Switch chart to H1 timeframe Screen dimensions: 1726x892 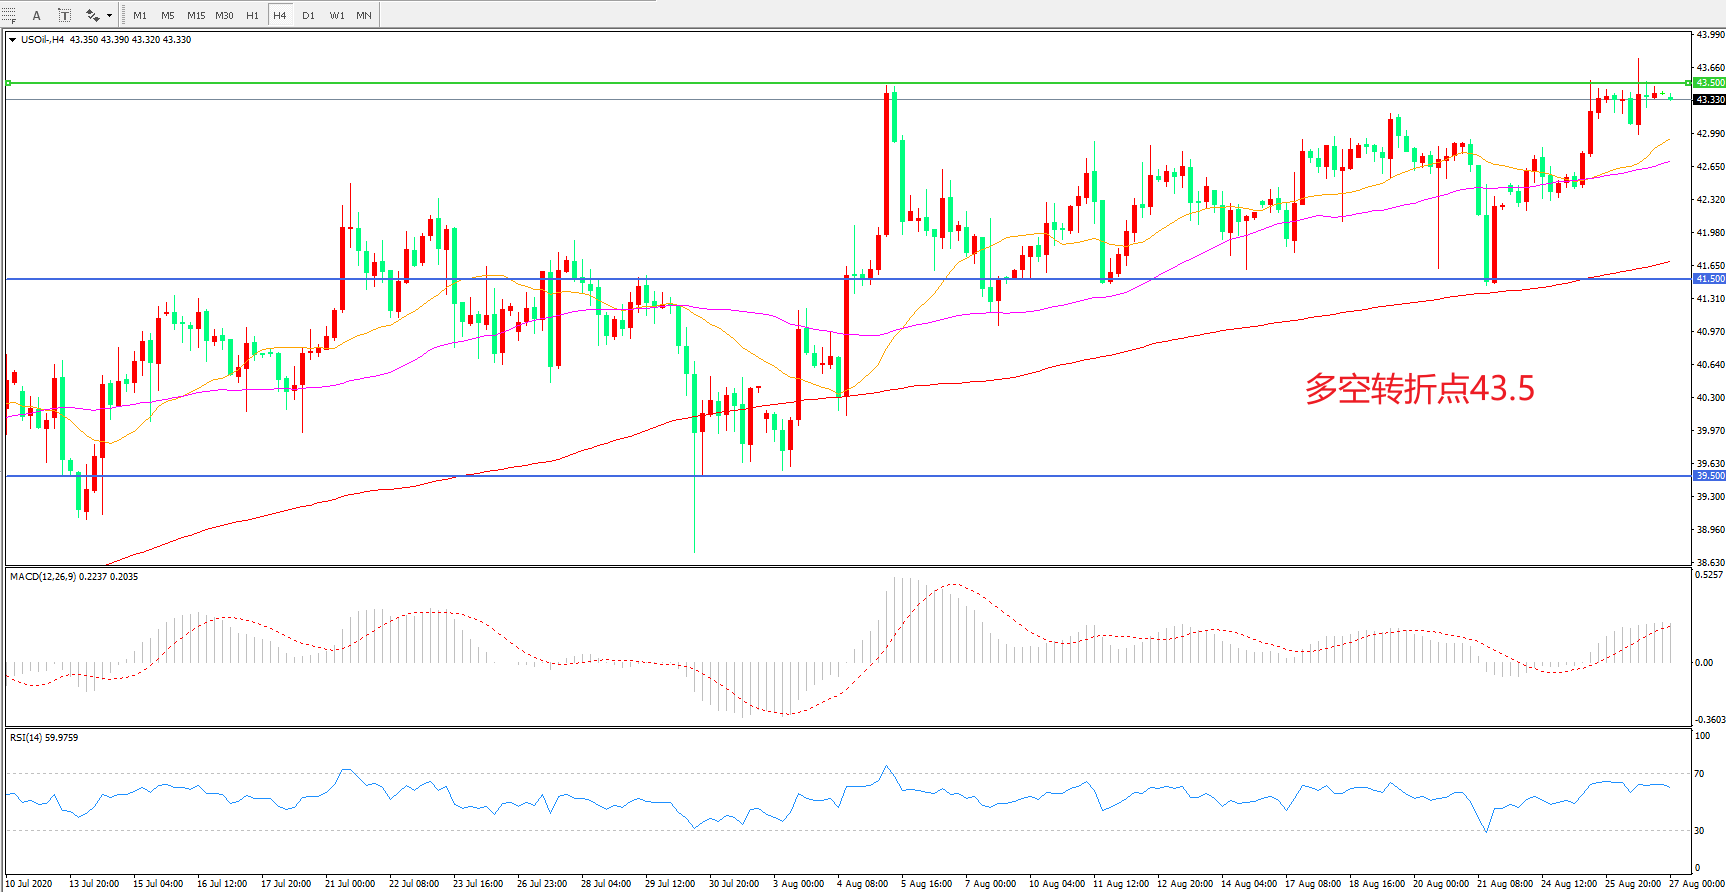tap(252, 15)
